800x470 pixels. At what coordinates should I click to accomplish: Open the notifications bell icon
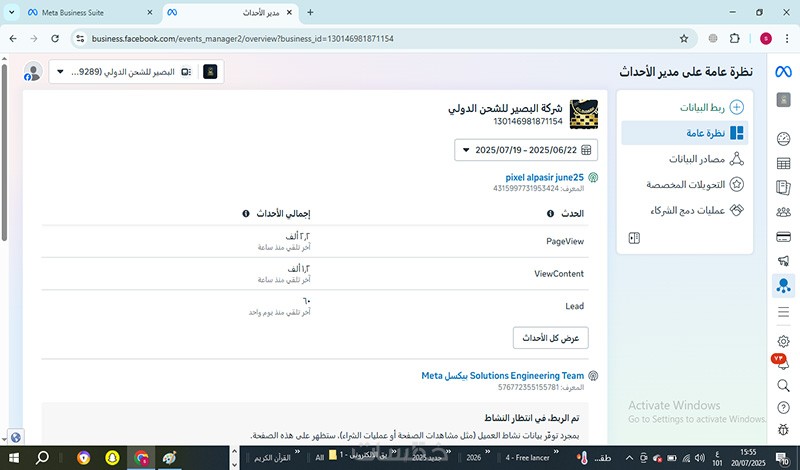click(x=783, y=362)
